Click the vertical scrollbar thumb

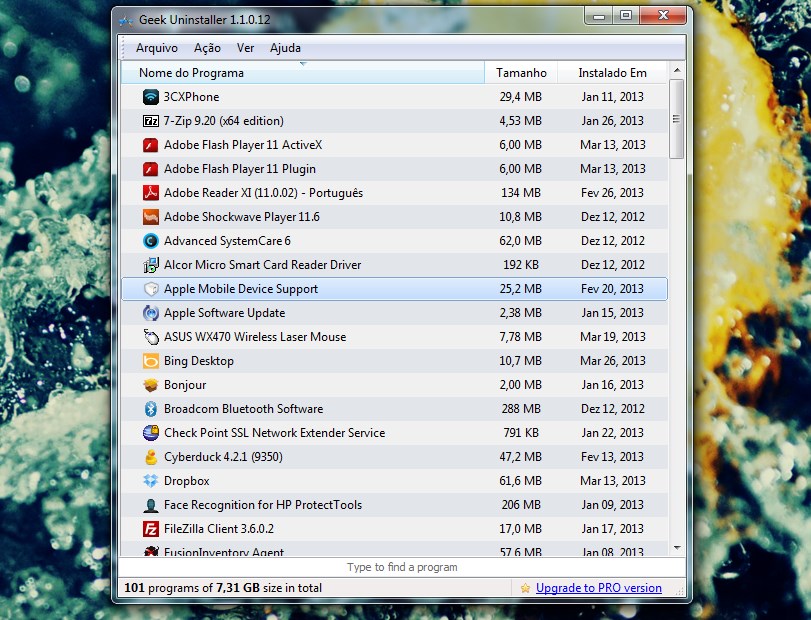tap(677, 119)
